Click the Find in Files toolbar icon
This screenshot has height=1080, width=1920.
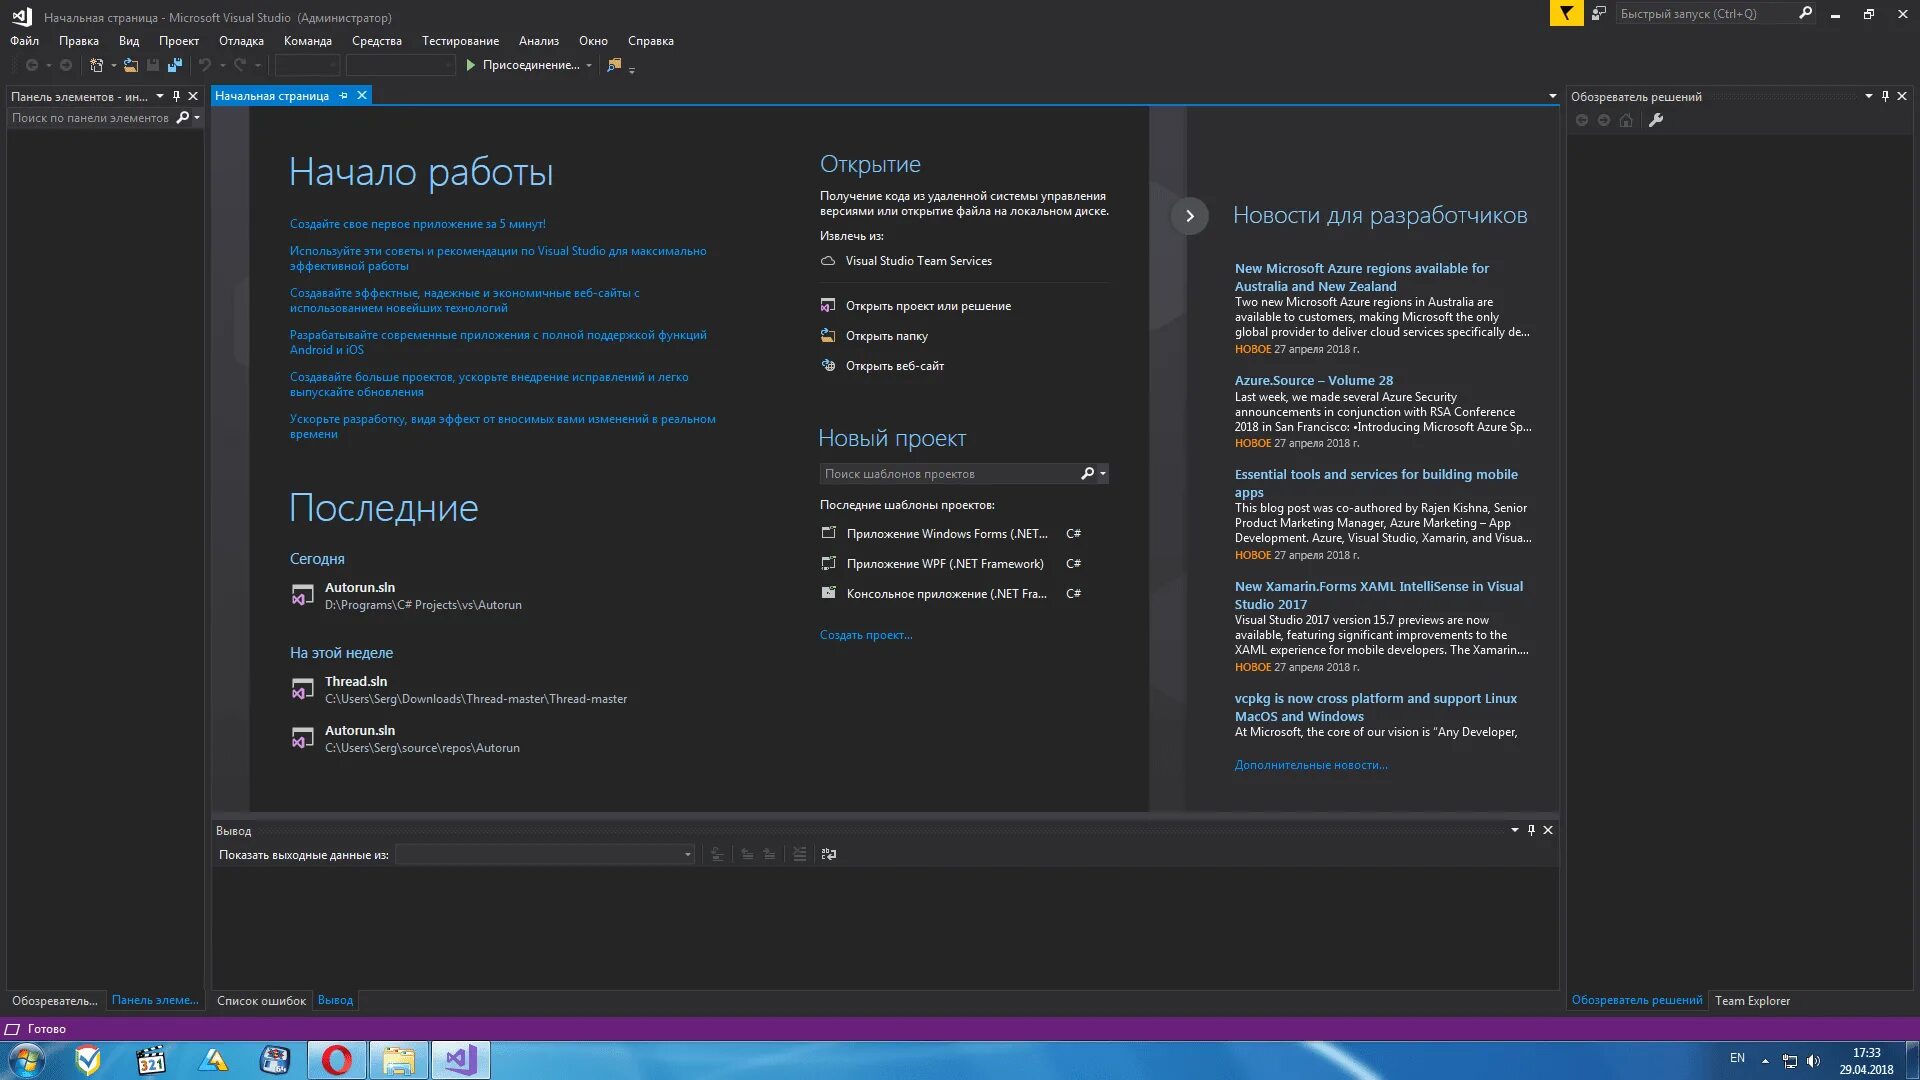tap(614, 65)
